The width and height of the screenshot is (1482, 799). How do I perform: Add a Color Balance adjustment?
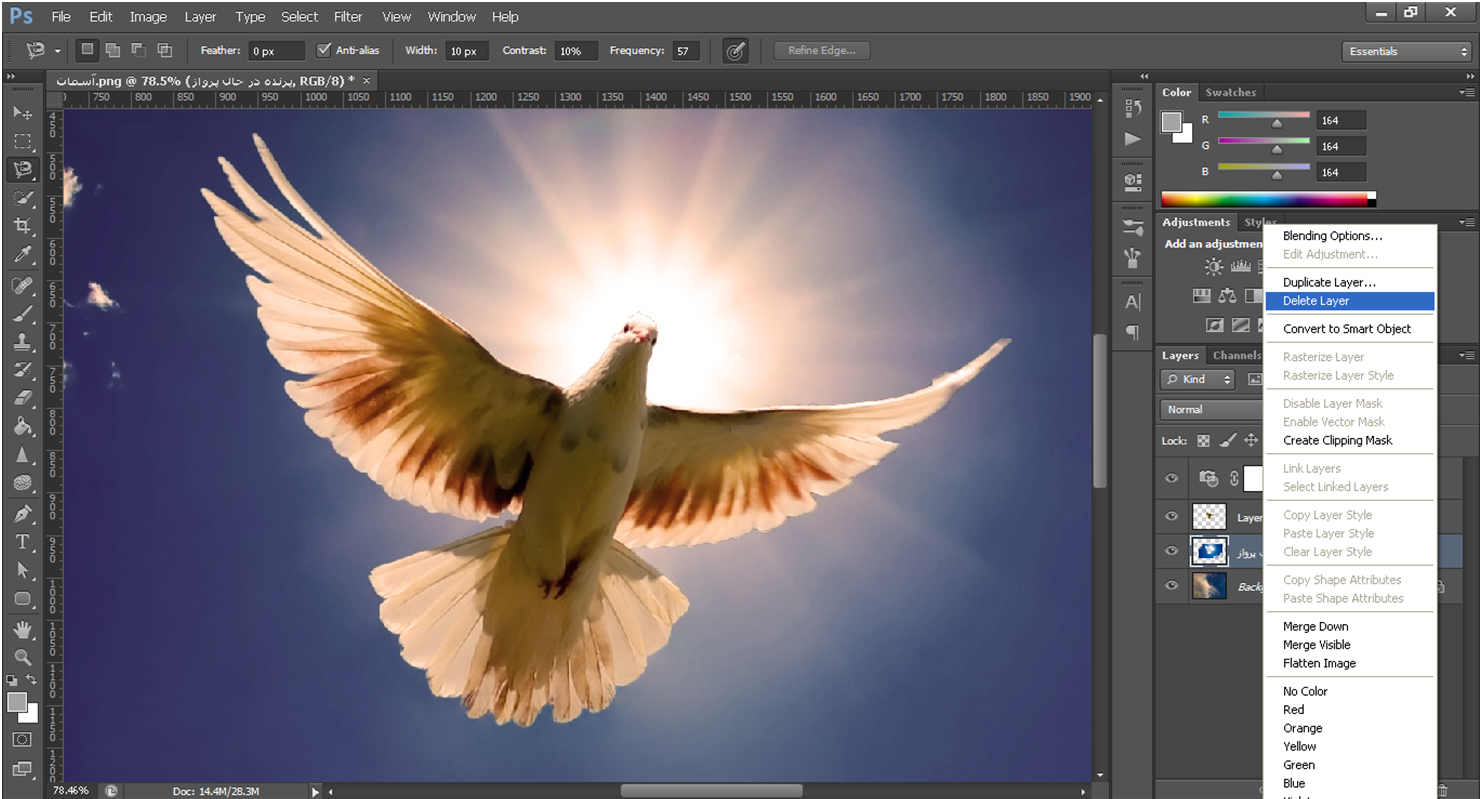[1227, 296]
